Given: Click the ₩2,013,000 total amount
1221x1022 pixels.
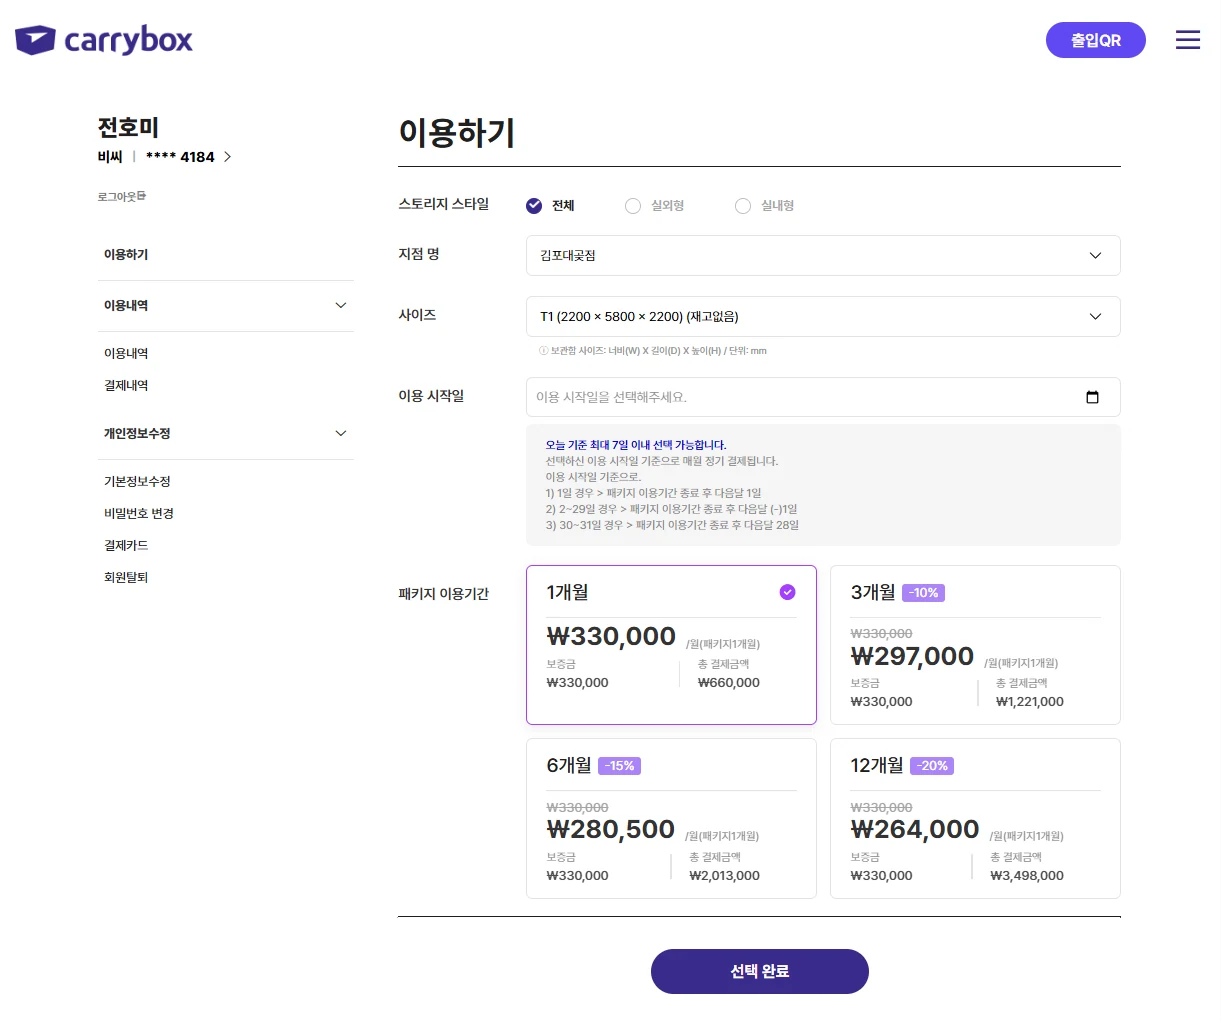Looking at the screenshot, I should (725, 876).
